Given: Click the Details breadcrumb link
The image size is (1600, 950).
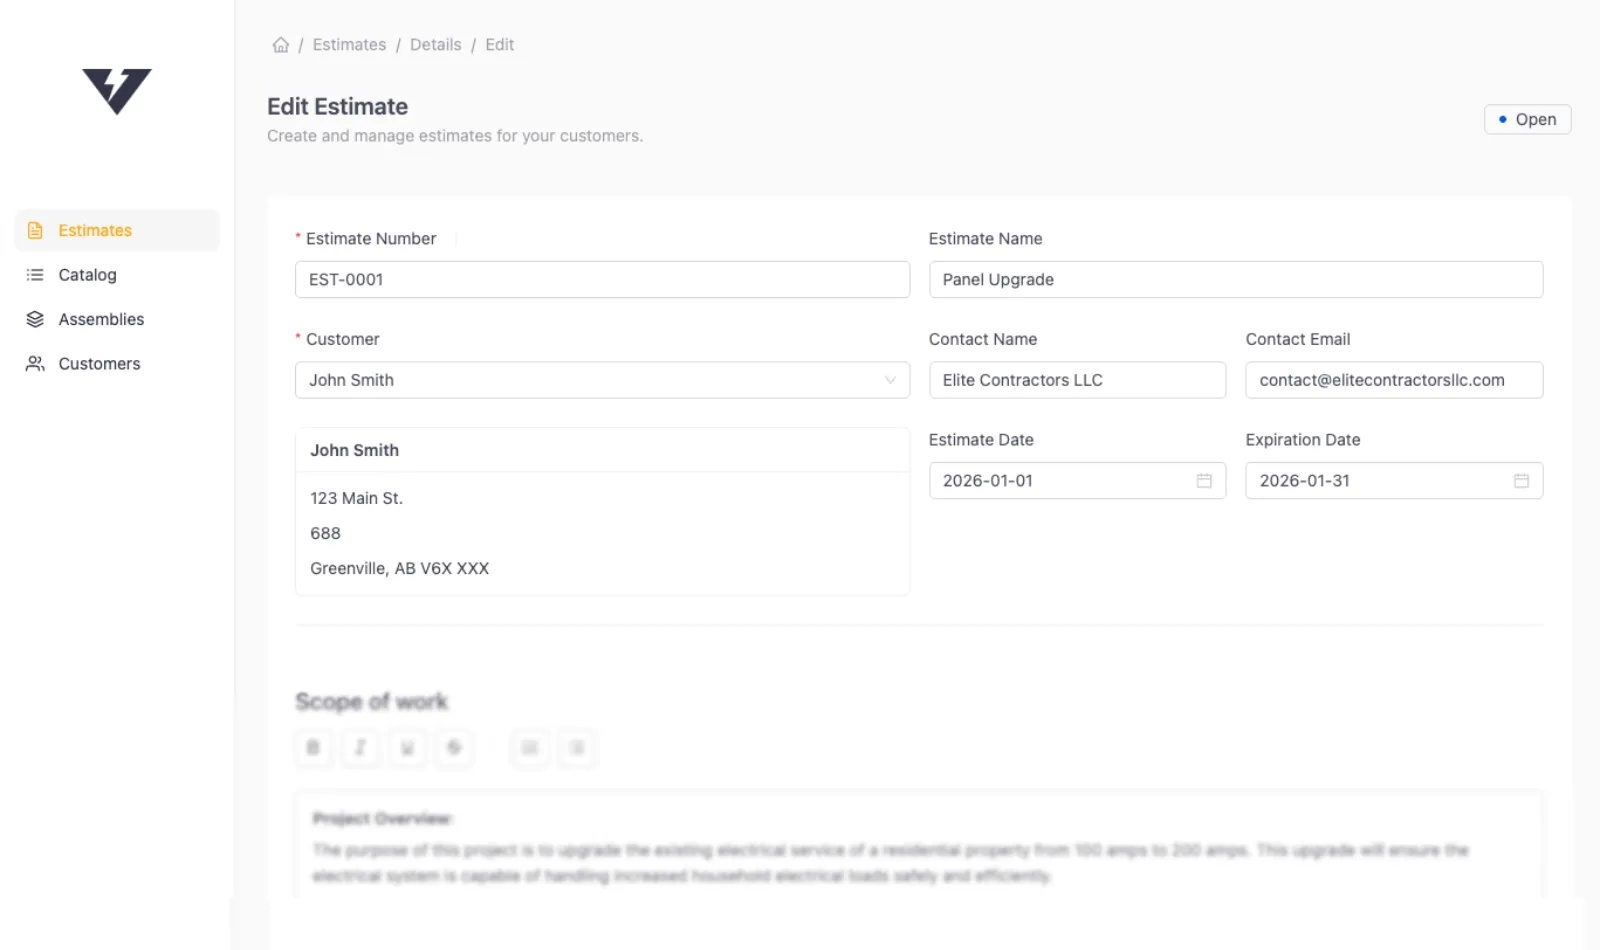Looking at the screenshot, I should tap(435, 44).
